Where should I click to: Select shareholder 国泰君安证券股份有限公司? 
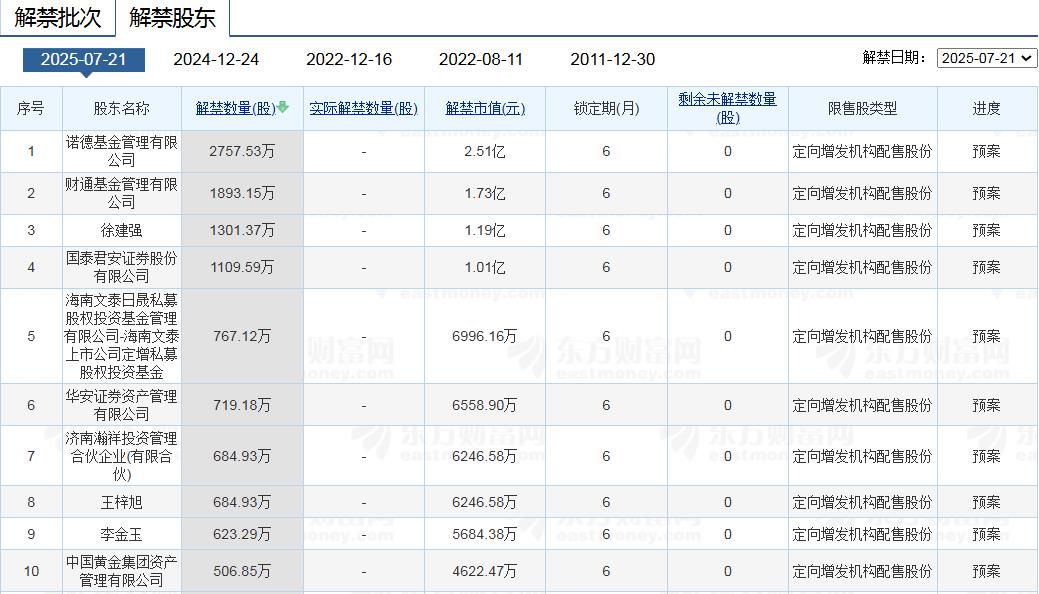[x=122, y=267]
